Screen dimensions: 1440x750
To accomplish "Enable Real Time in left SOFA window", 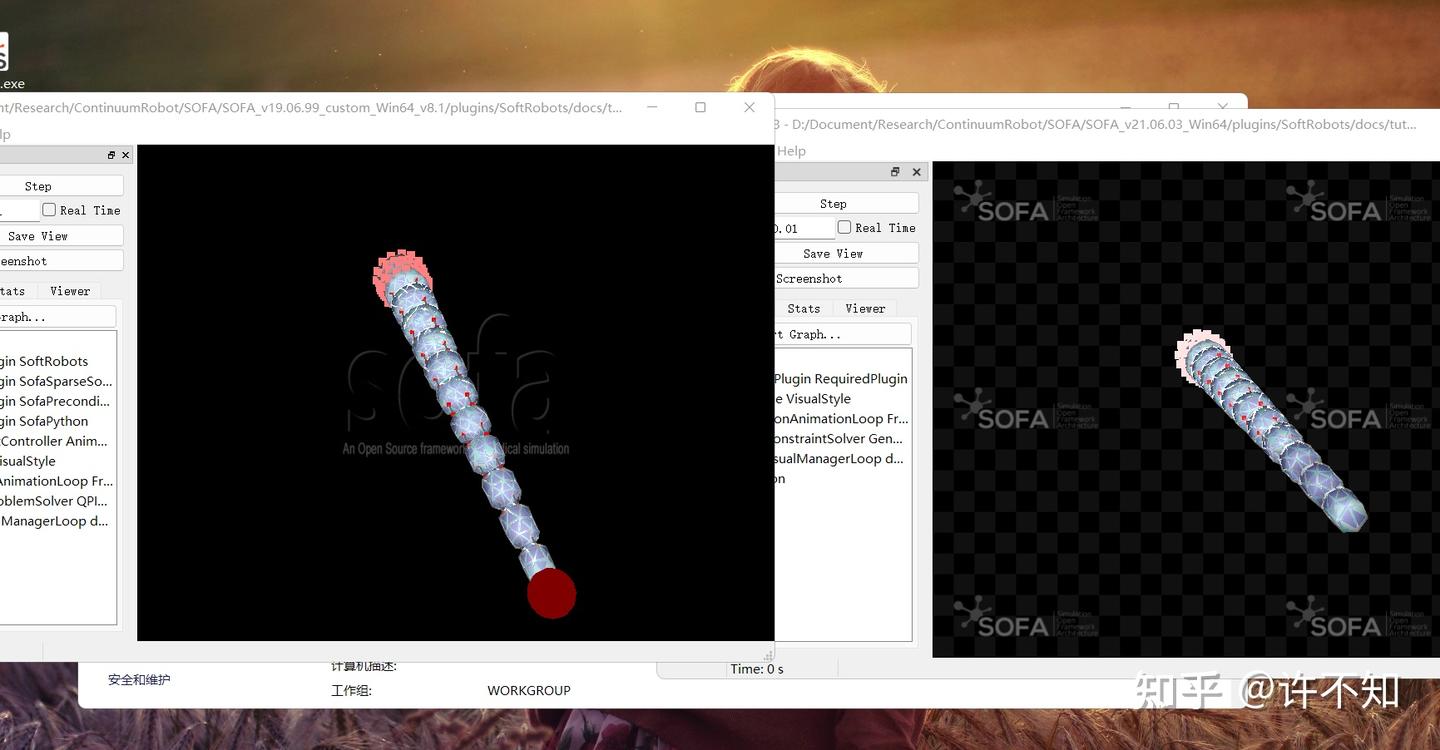I will coord(49,210).
